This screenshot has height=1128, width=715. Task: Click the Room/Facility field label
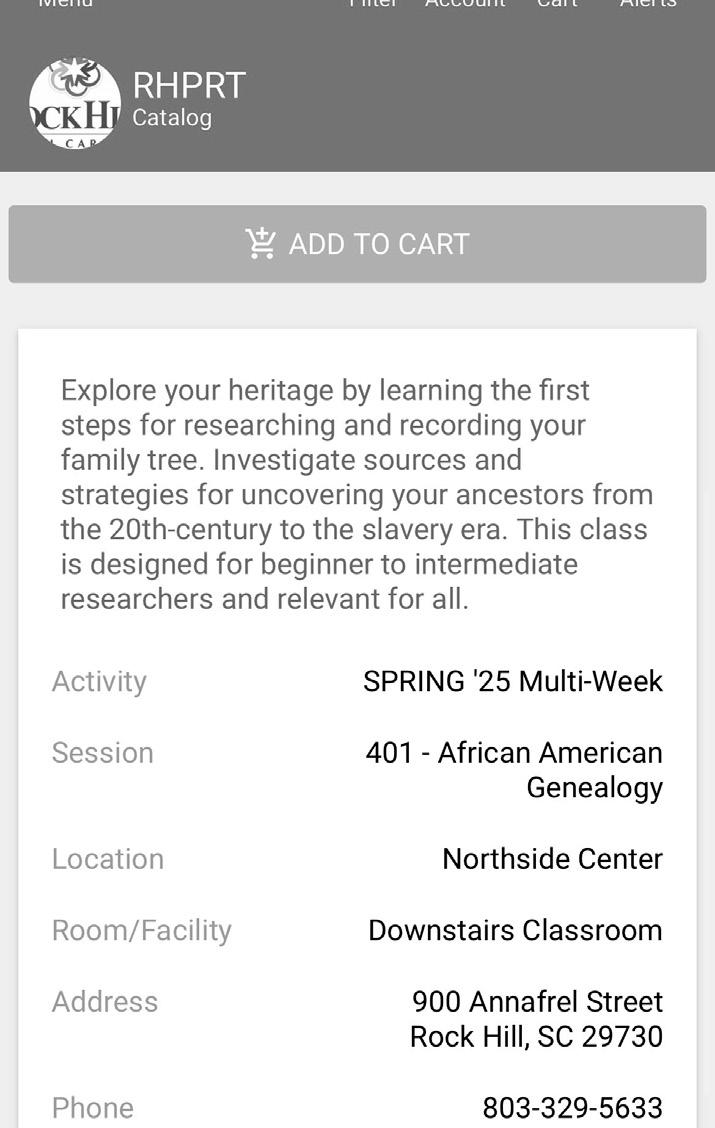[142, 931]
